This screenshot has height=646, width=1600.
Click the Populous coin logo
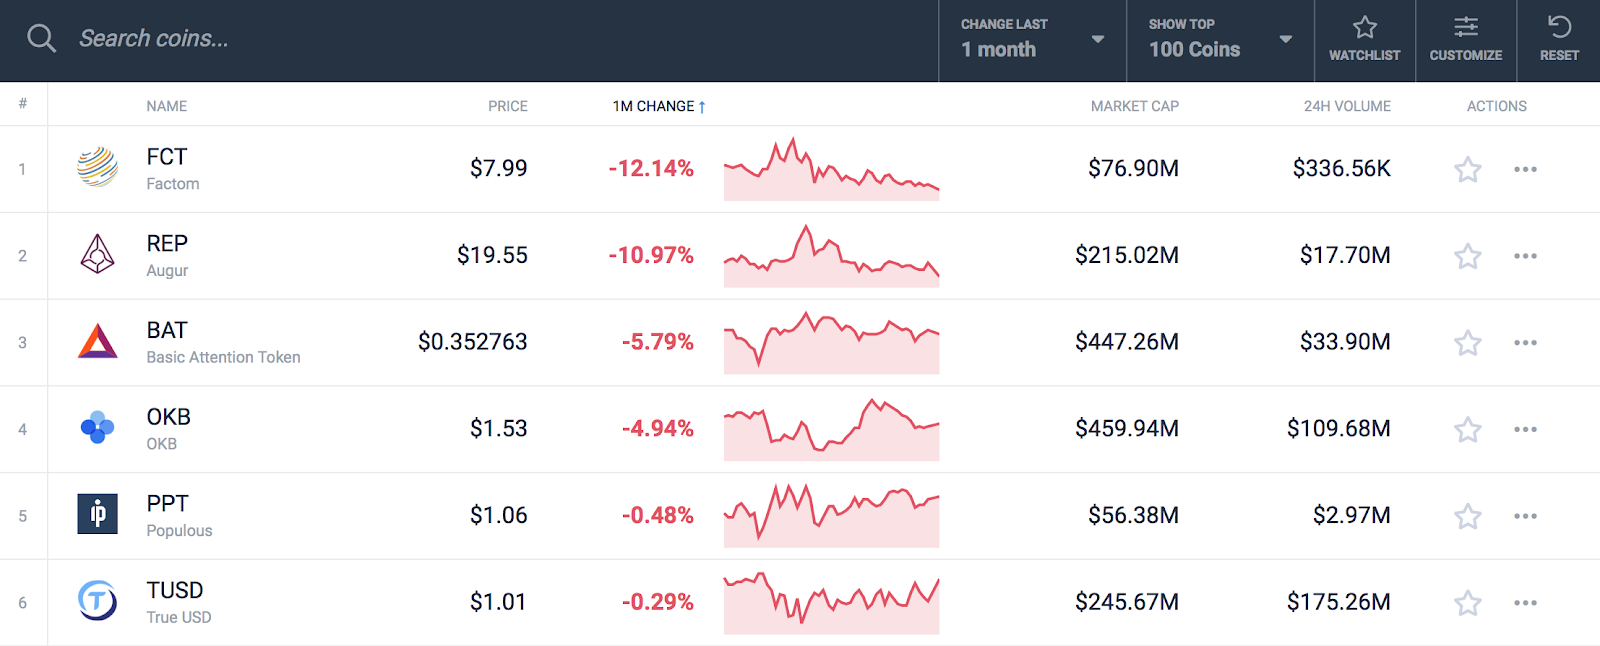[98, 515]
